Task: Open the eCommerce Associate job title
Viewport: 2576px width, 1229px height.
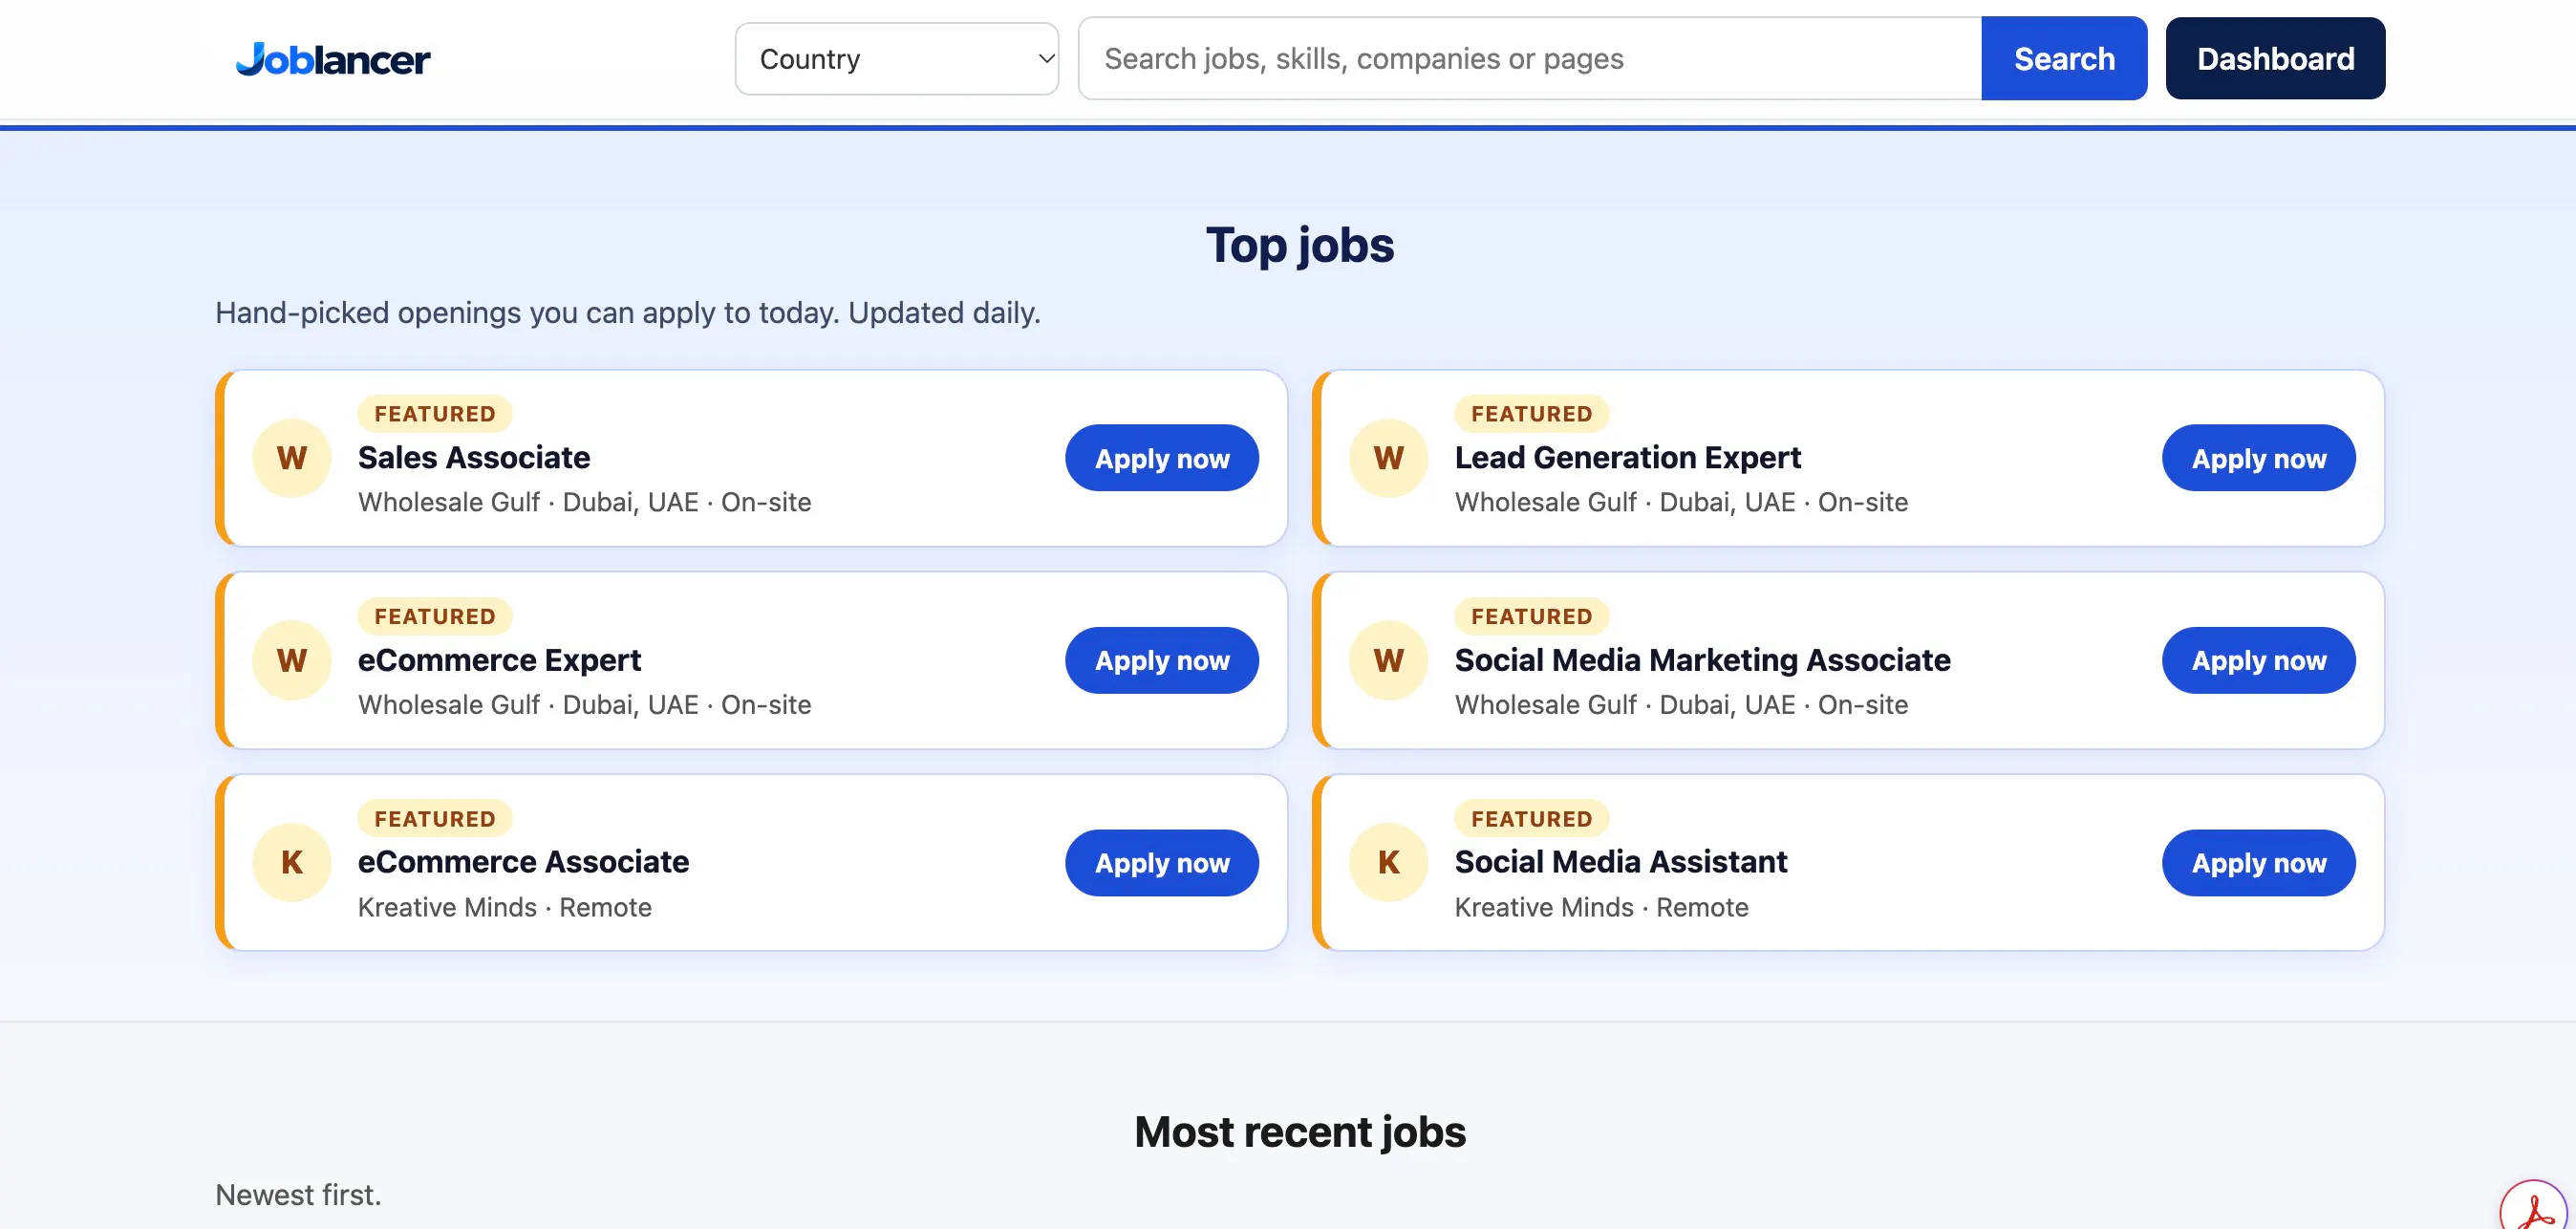Action: (x=523, y=862)
